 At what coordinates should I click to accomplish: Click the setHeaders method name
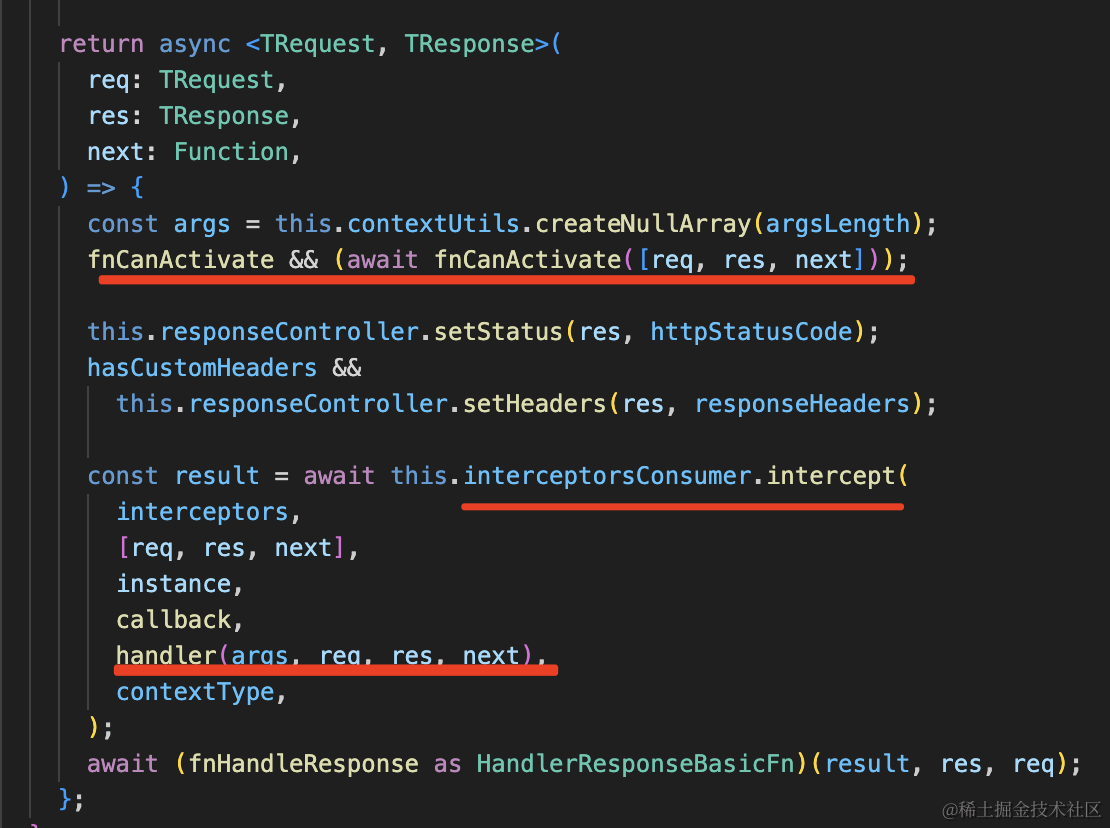535,404
